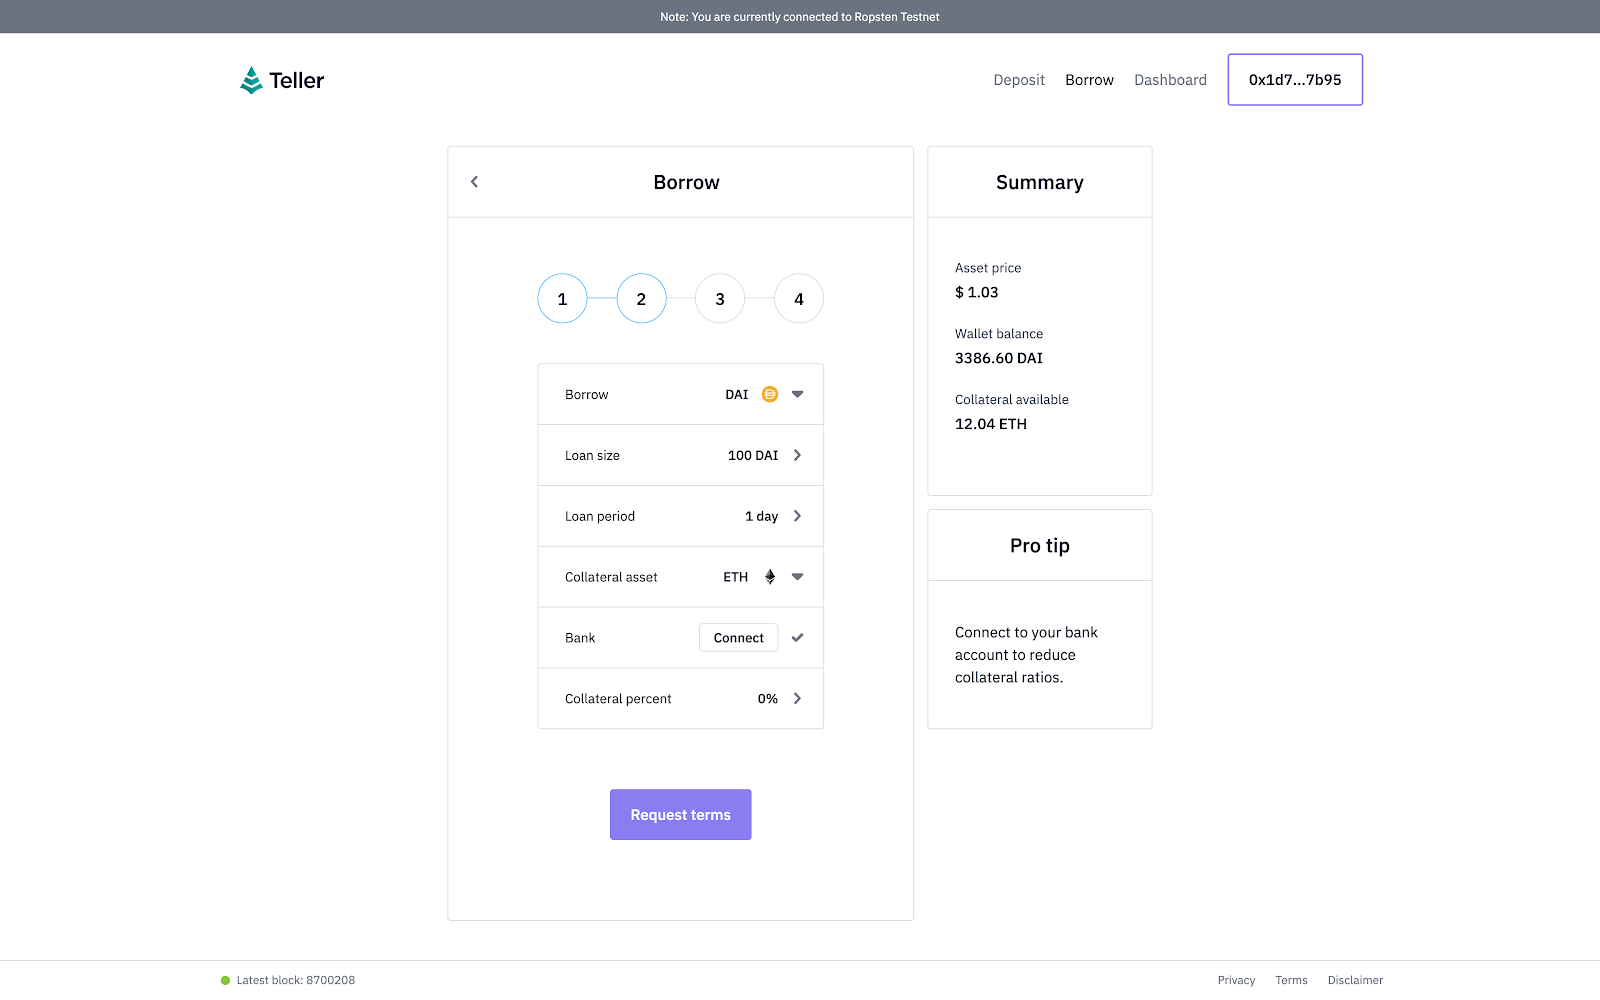1600x1000 pixels.
Task: Select step 4 in progress indicator
Action: point(799,299)
